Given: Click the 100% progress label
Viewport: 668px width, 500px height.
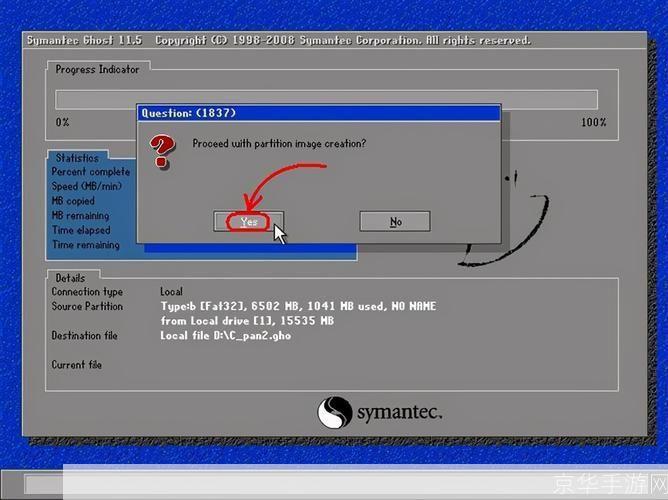Looking at the screenshot, I should pos(593,122).
